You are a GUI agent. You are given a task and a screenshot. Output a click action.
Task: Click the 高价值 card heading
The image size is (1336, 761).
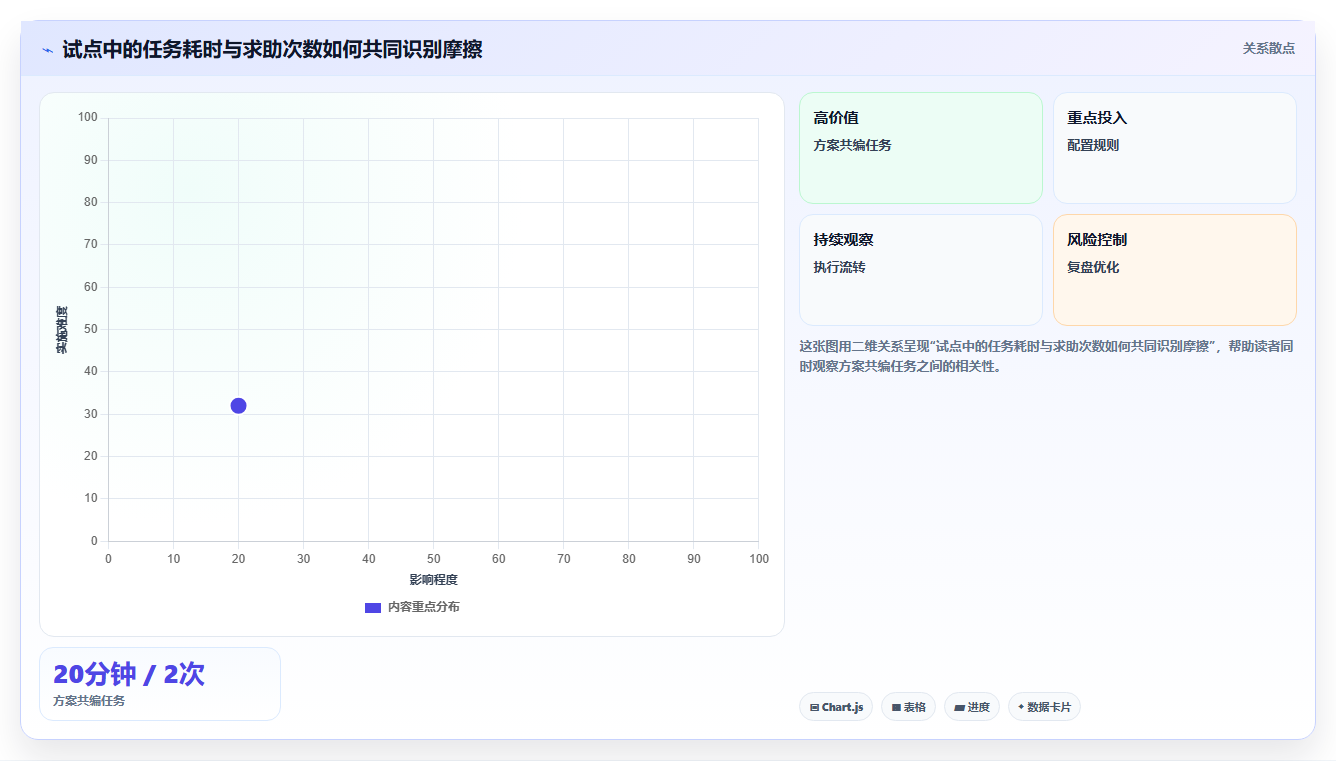(x=836, y=118)
